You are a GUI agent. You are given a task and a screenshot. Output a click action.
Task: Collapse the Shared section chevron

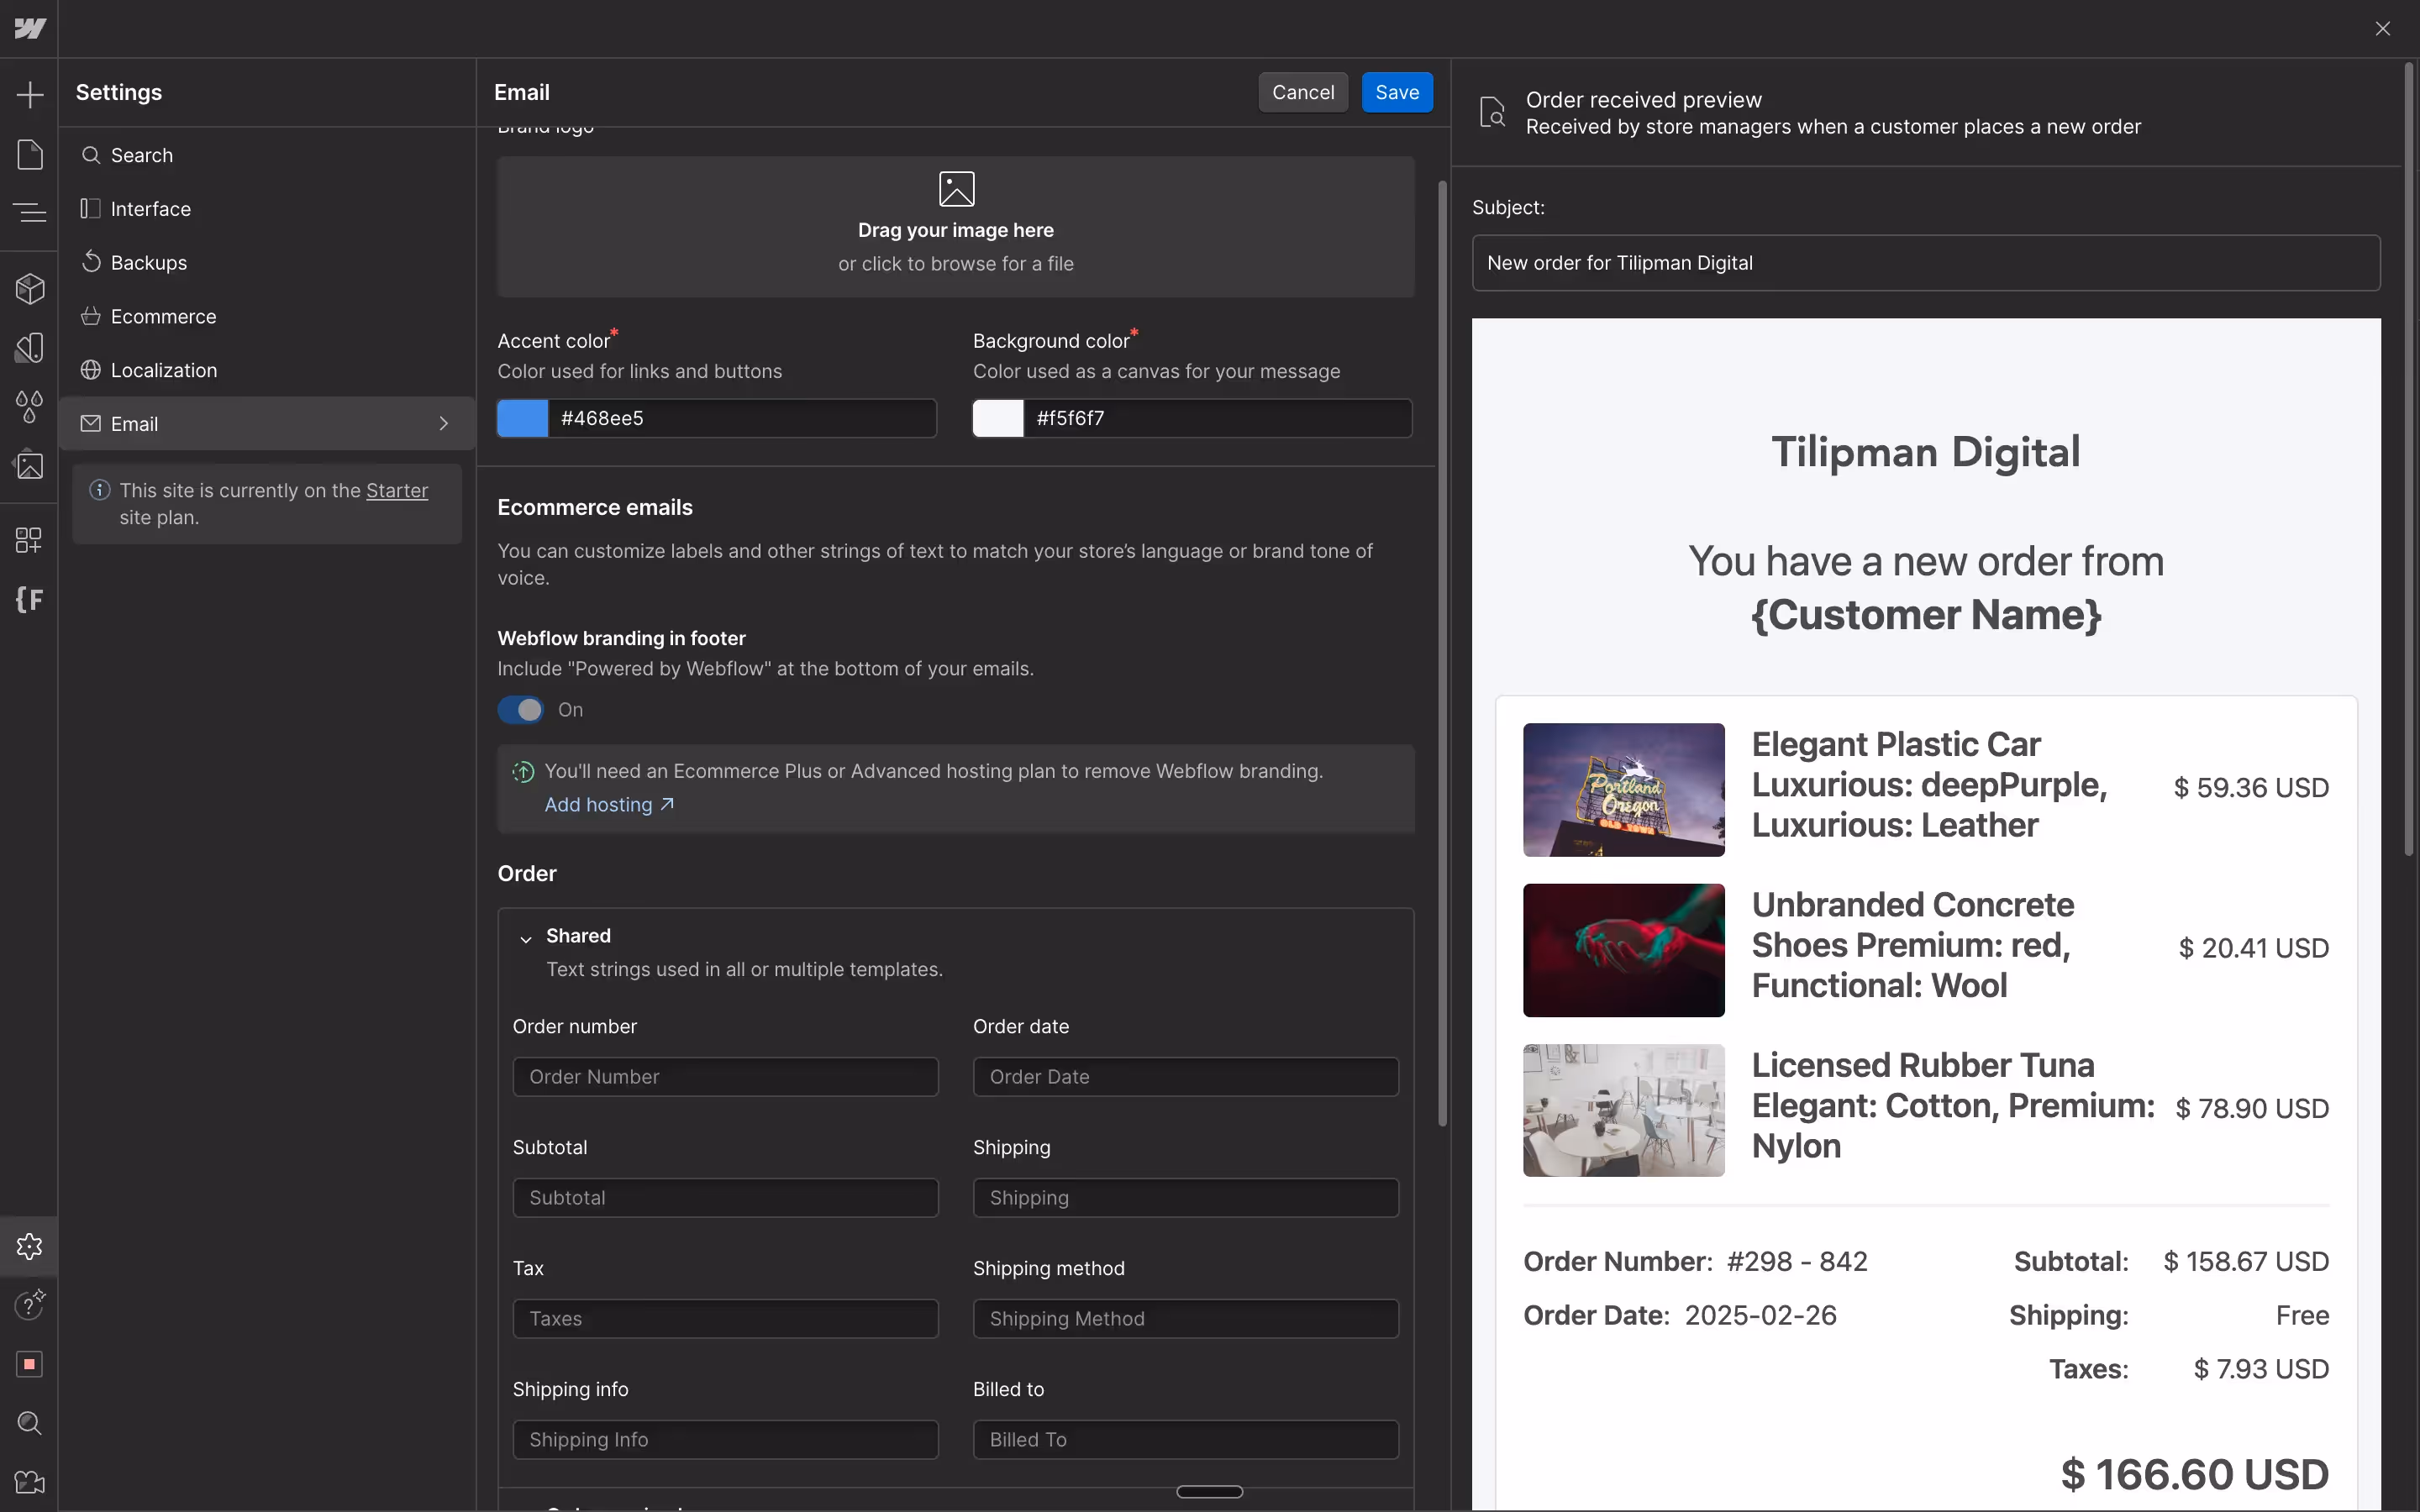point(526,938)
